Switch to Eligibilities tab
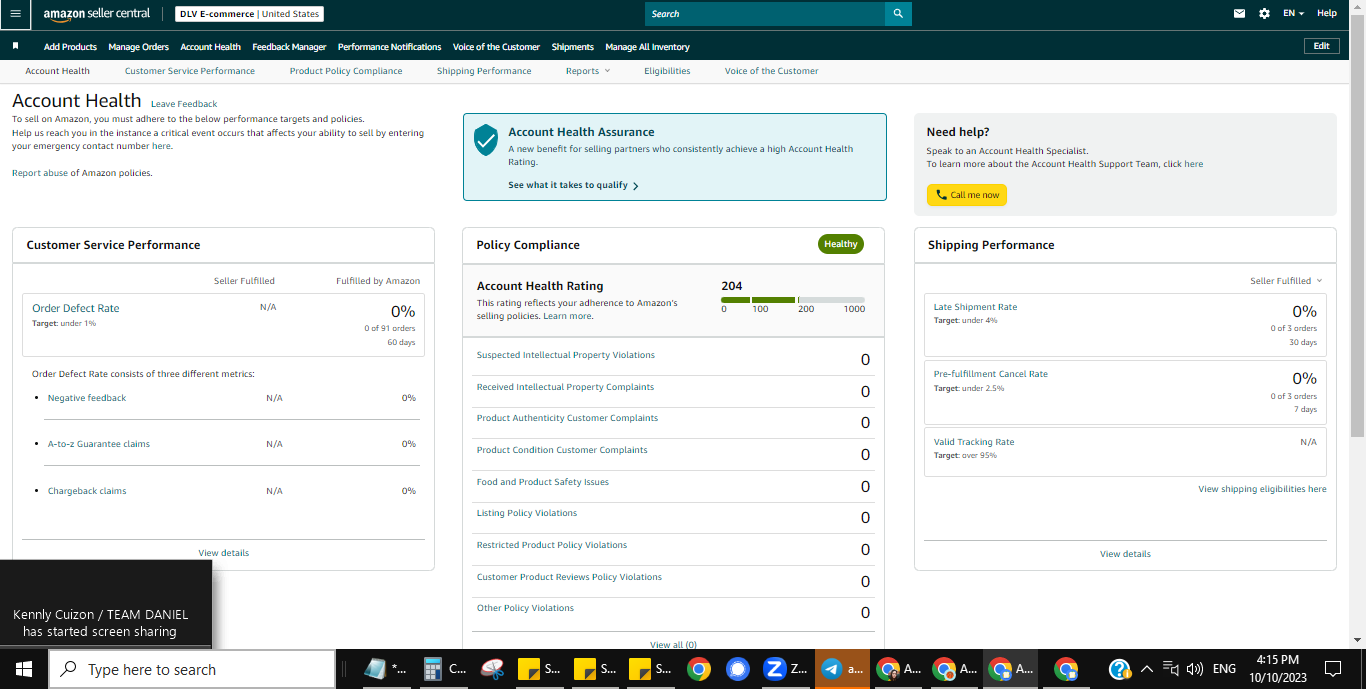The height and width of the screenshot is (689, 1366). (x=667, y=71)
